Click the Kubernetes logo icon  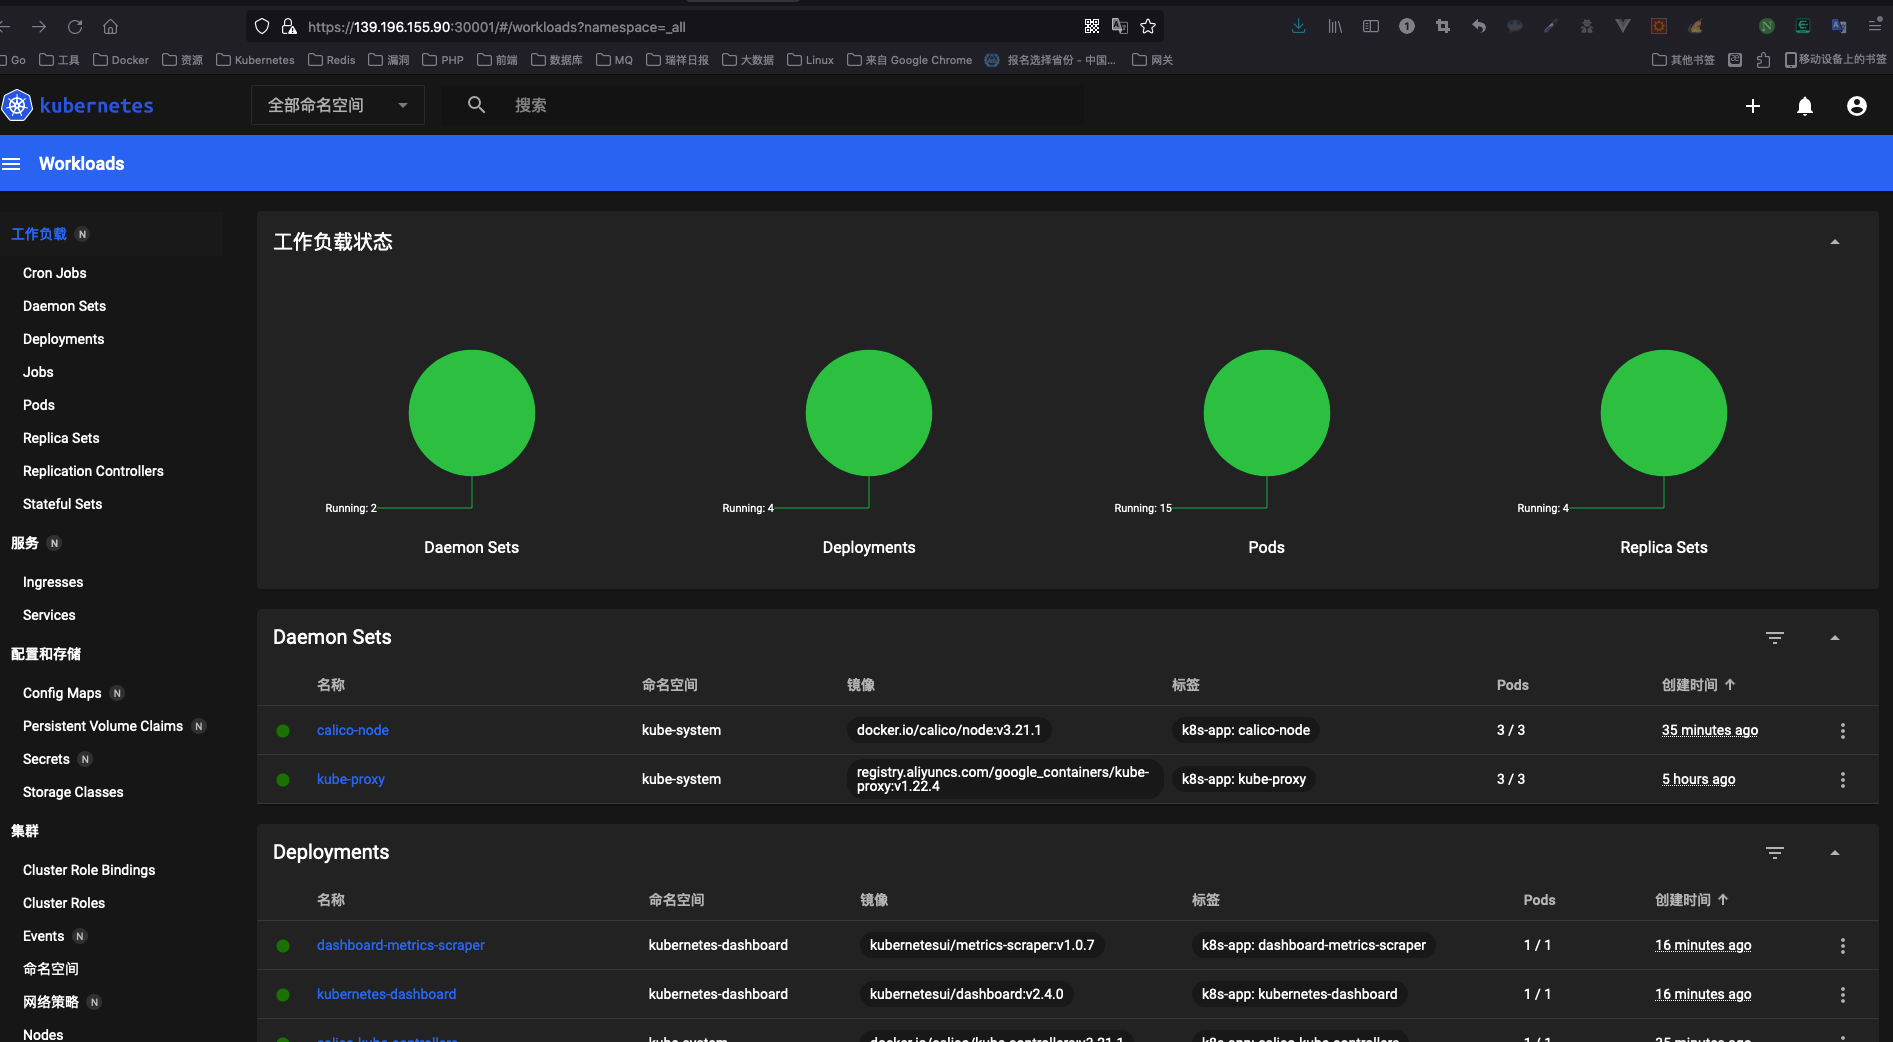pyautogui.click(x=17, y=105)
